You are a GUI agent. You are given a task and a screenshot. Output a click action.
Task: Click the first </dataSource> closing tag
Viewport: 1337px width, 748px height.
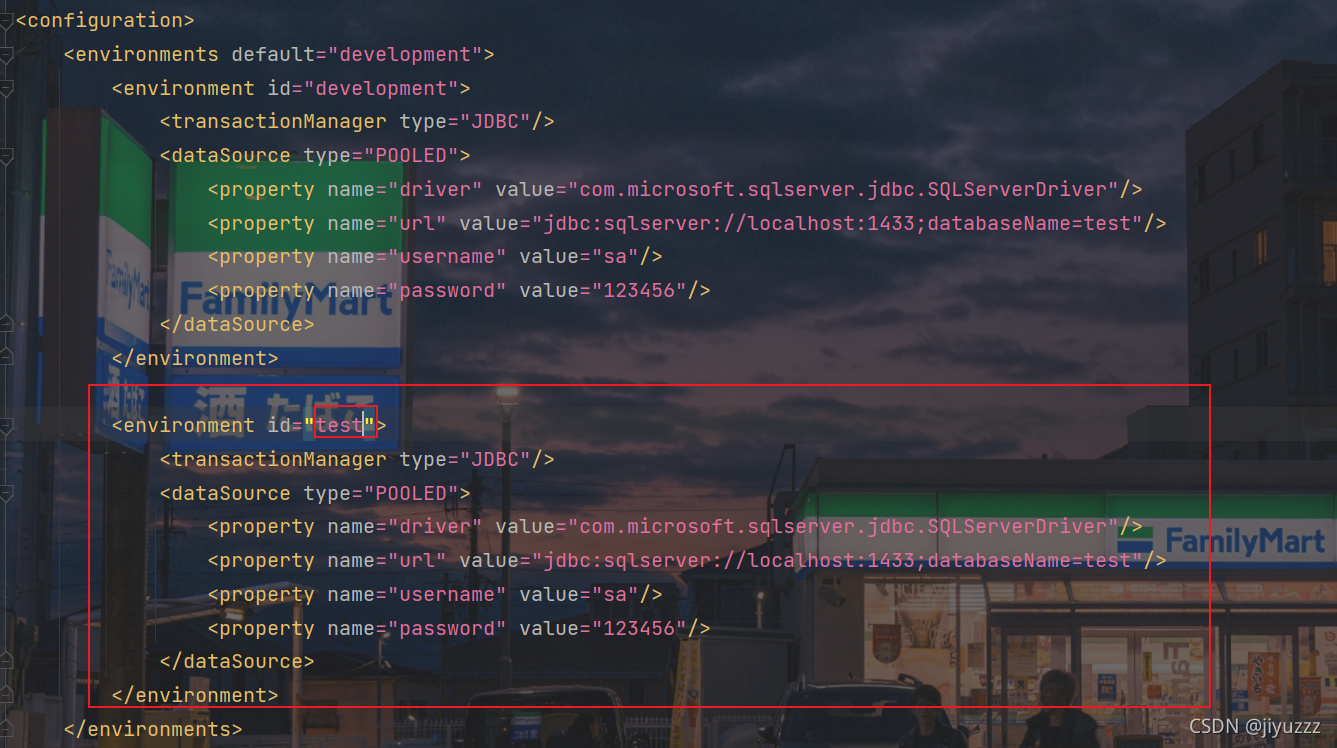[x=237, y=324]
